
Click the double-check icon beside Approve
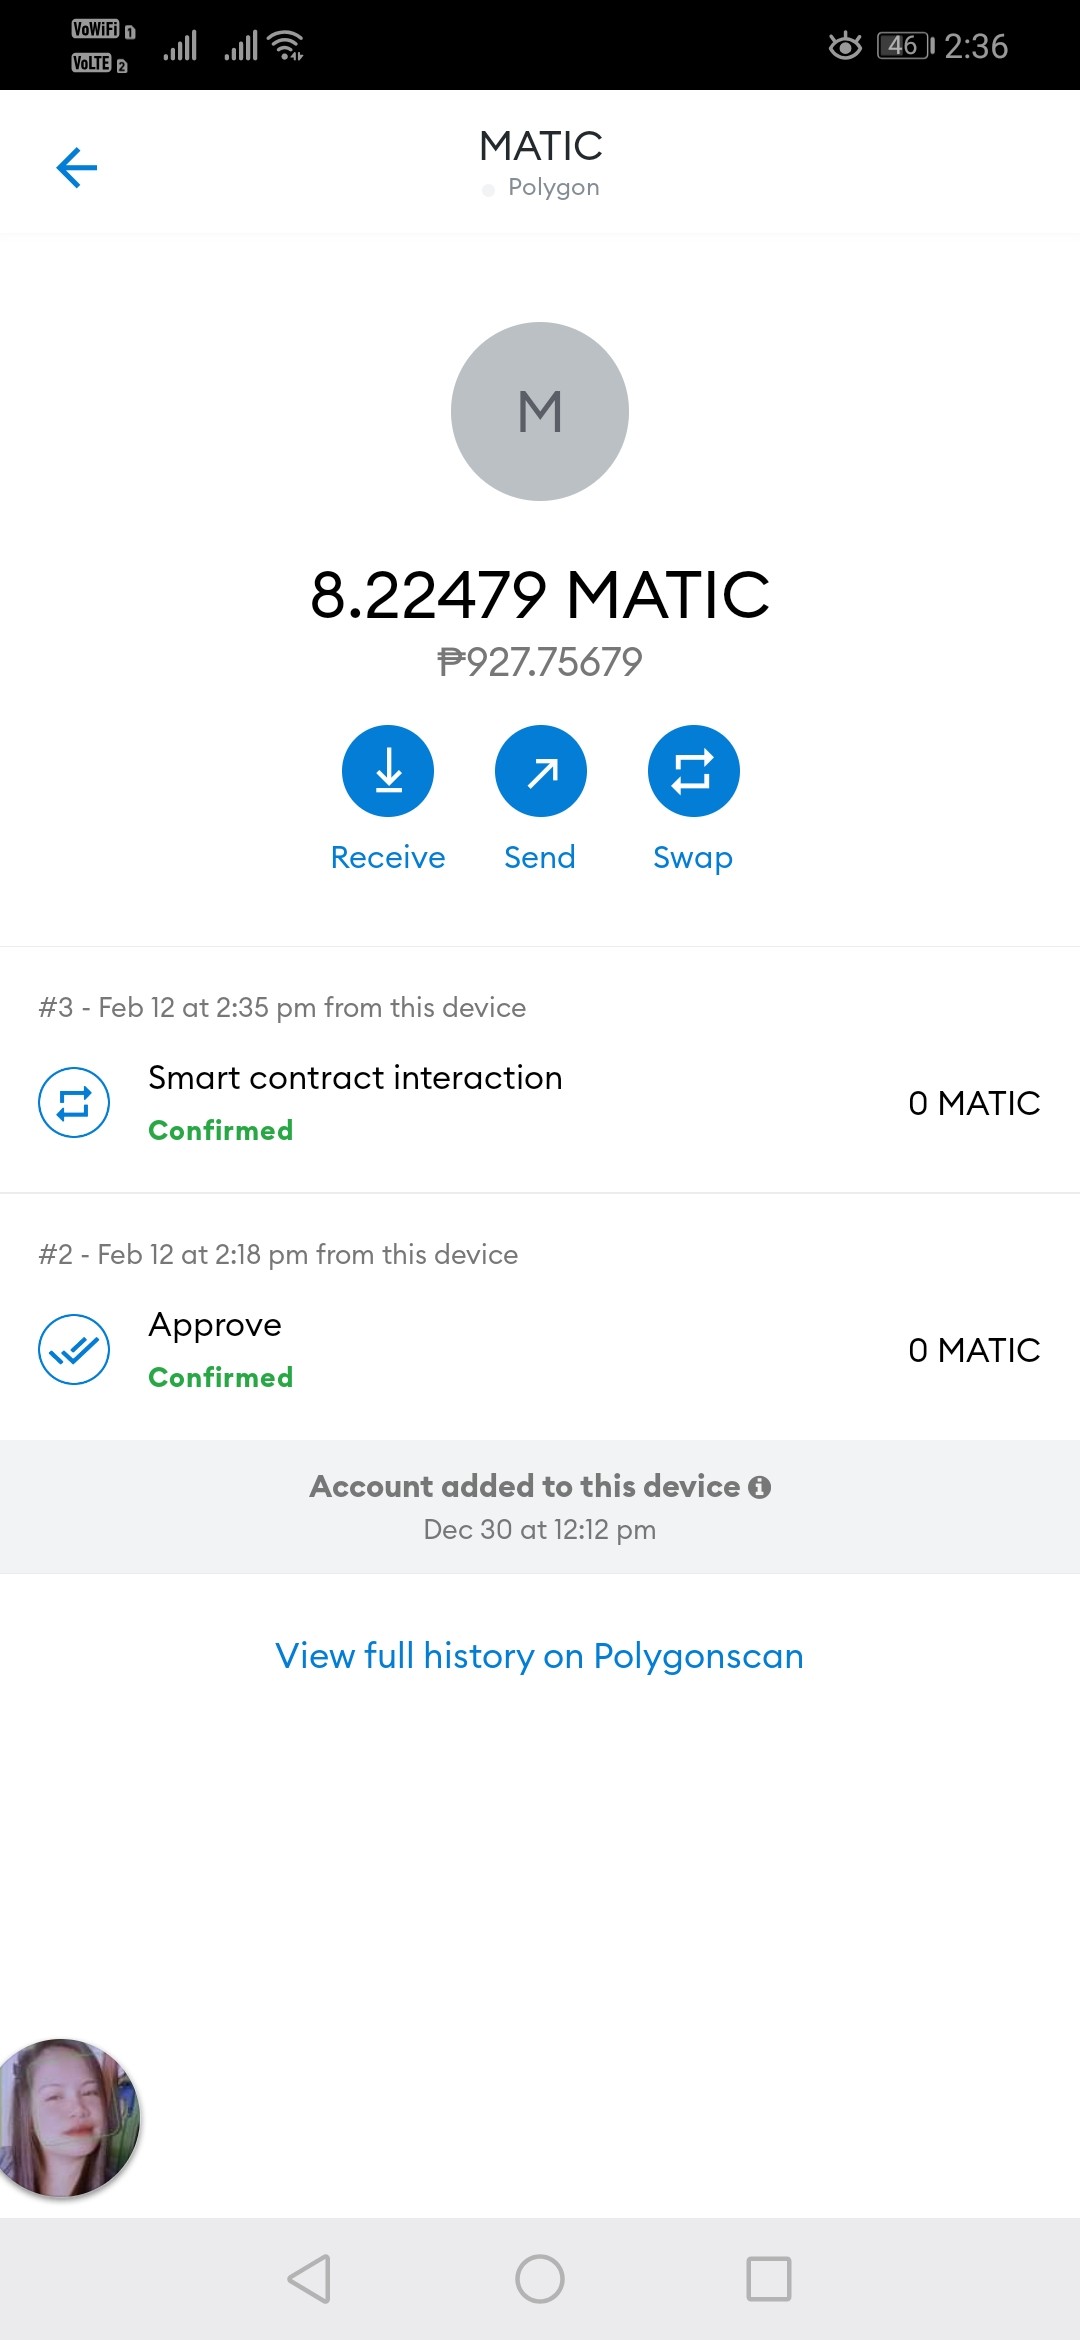point(74,1350)
